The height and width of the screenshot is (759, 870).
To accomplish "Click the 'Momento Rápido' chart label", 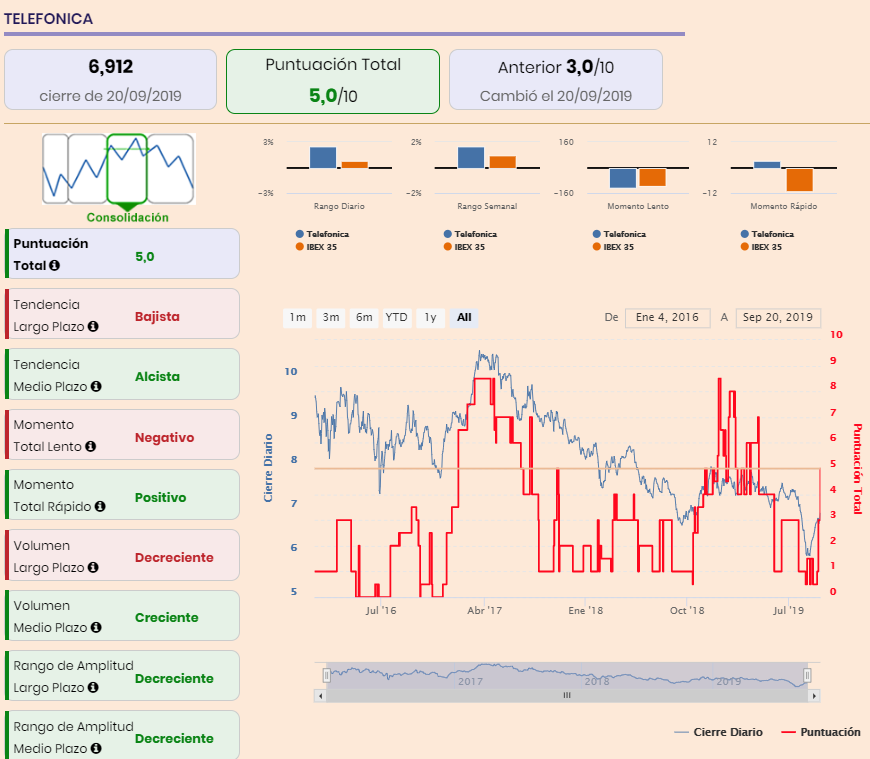I will [x=783, y=206].
